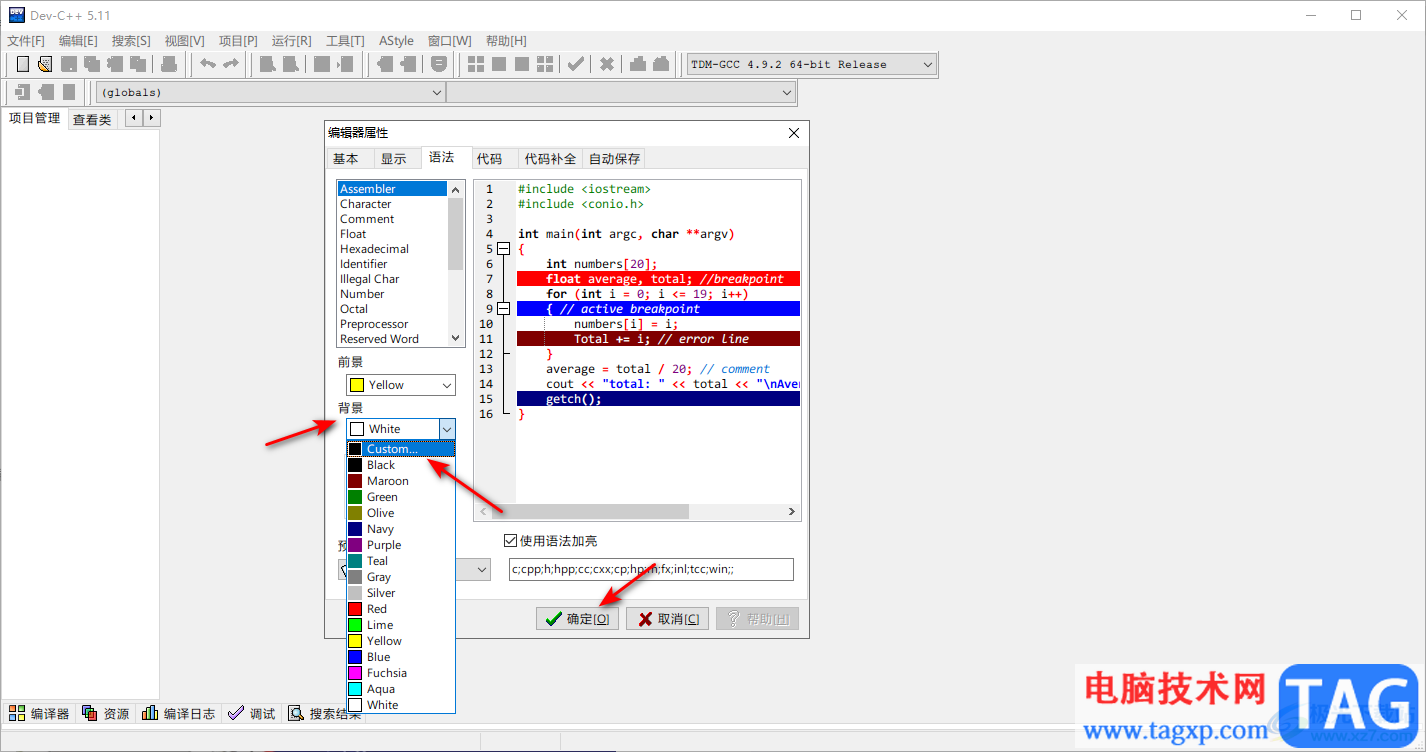Screen dimensions: 1426x752
Task: Open the 编译器 bottom panel tab
Action: coord(39,713)
